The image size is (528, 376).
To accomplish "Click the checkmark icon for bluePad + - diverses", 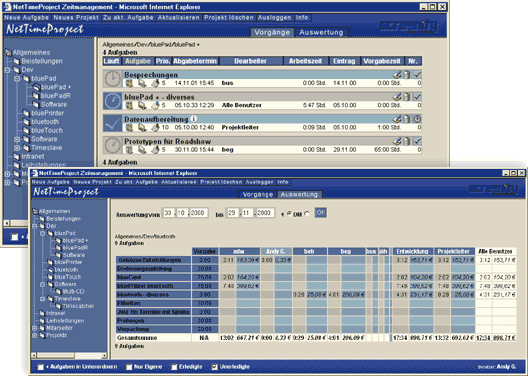I will [x=417, y=97].
